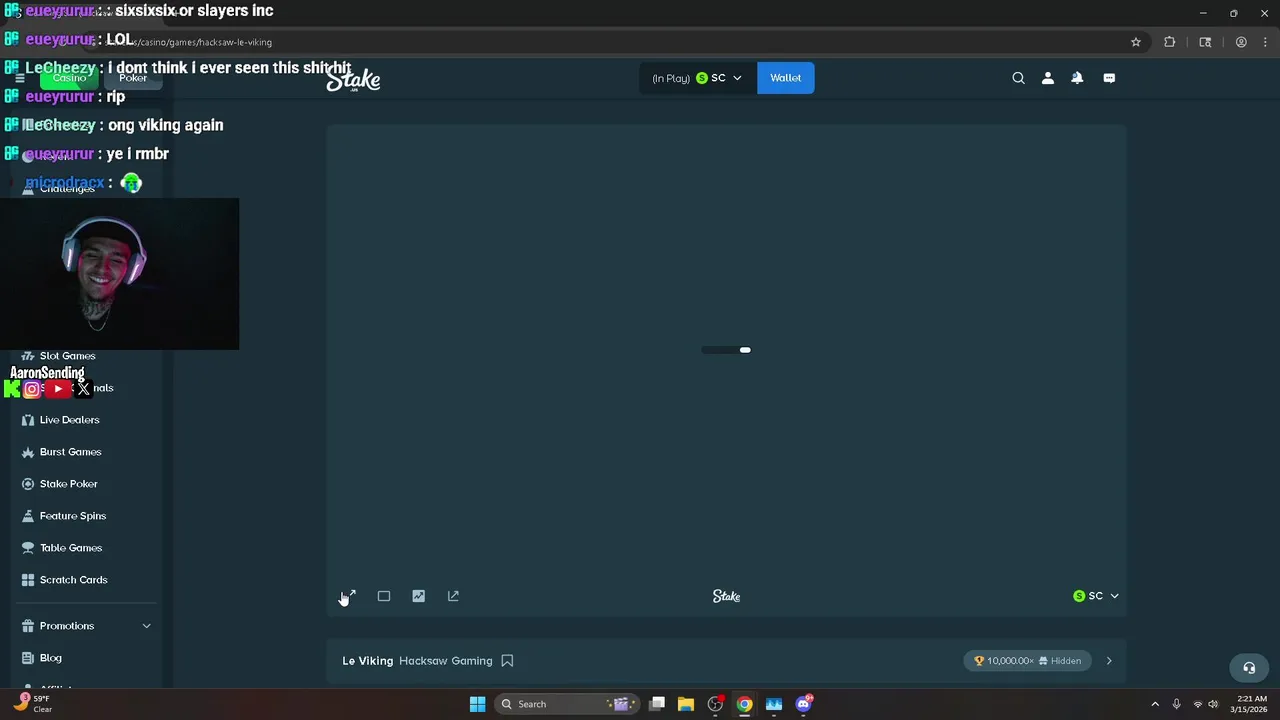Open the Stake site search
This screenshot has height=720, width=1280.
pos(1018,78)
